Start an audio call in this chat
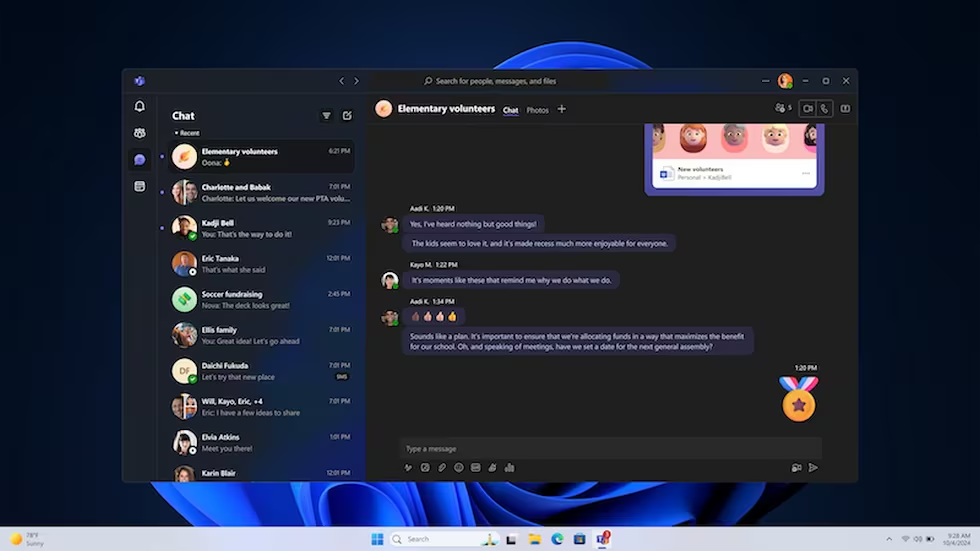The width and height of the screenshot is (980, 551). point(824,109)
